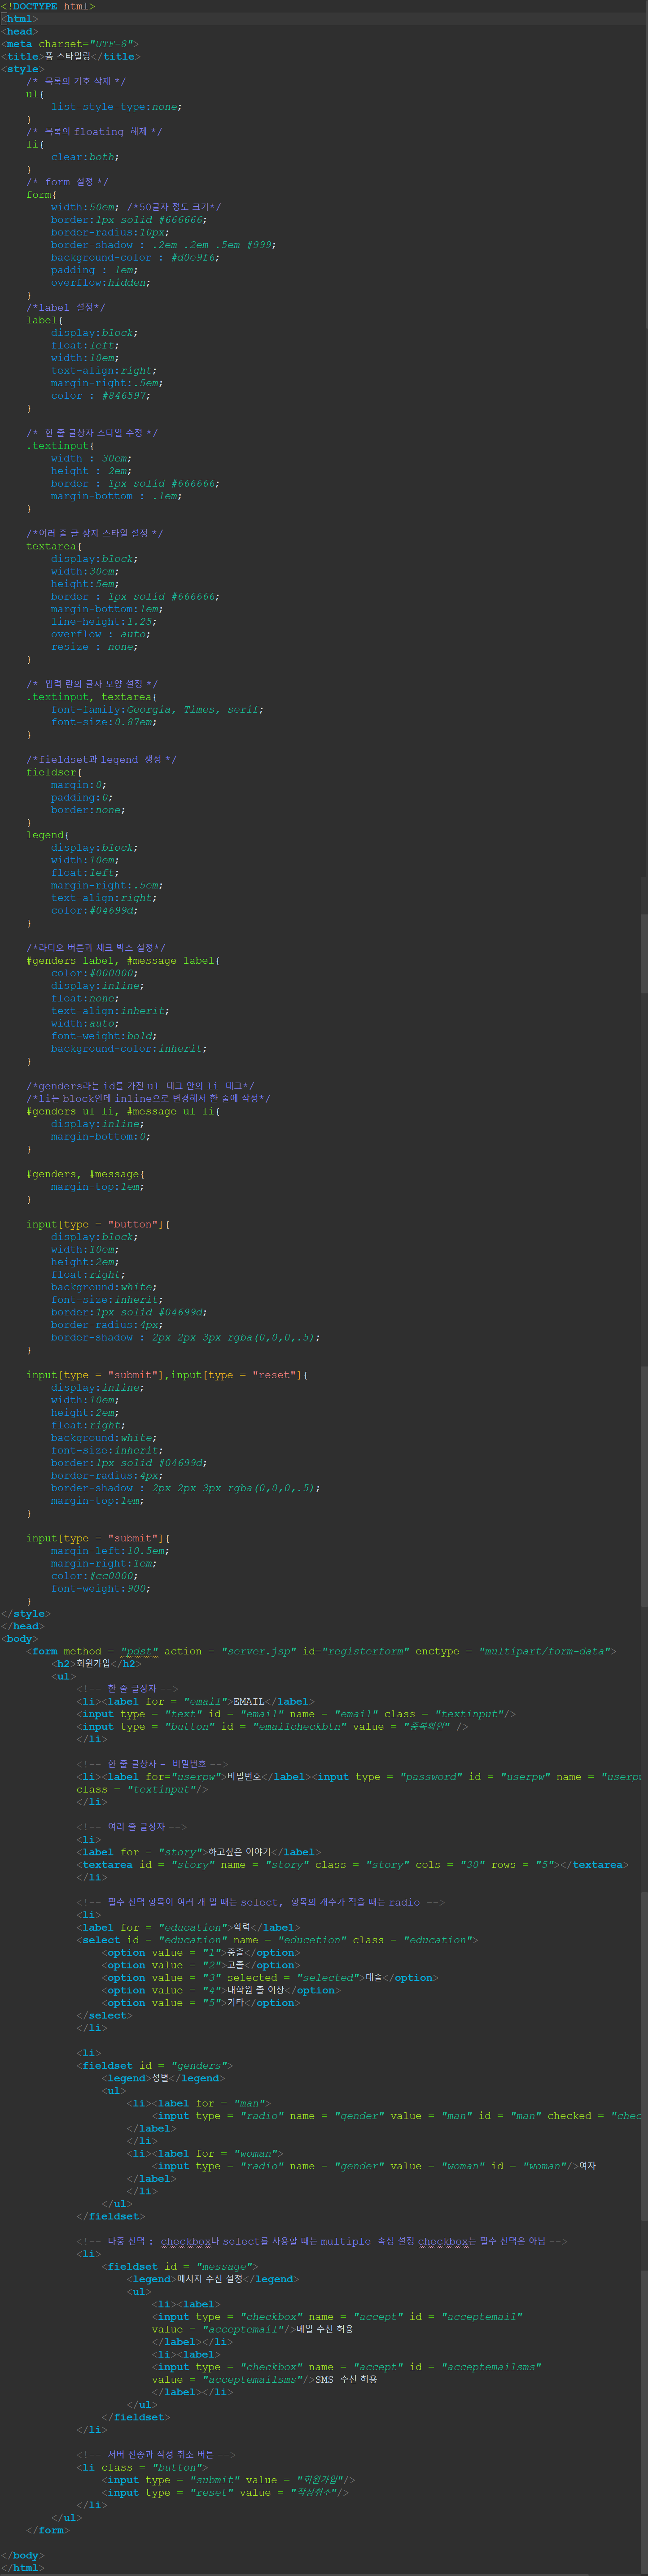Click the 'legend{' selector line
Viewport: 648px width, 2576px height.
48,835
